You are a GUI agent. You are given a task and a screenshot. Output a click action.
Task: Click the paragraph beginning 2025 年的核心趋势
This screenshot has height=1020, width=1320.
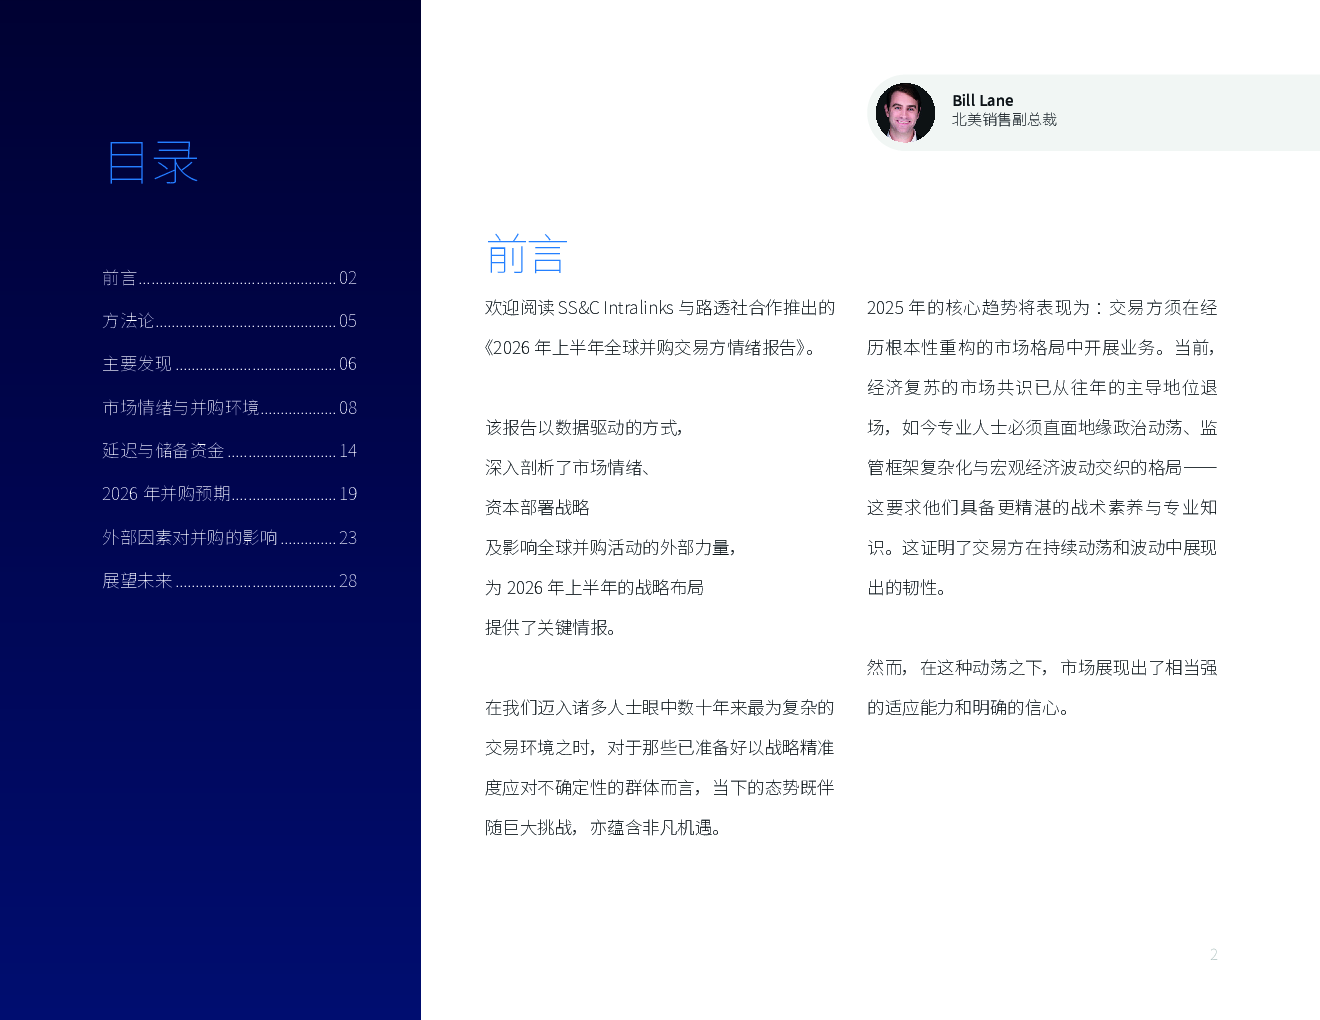click(1041, 447)
